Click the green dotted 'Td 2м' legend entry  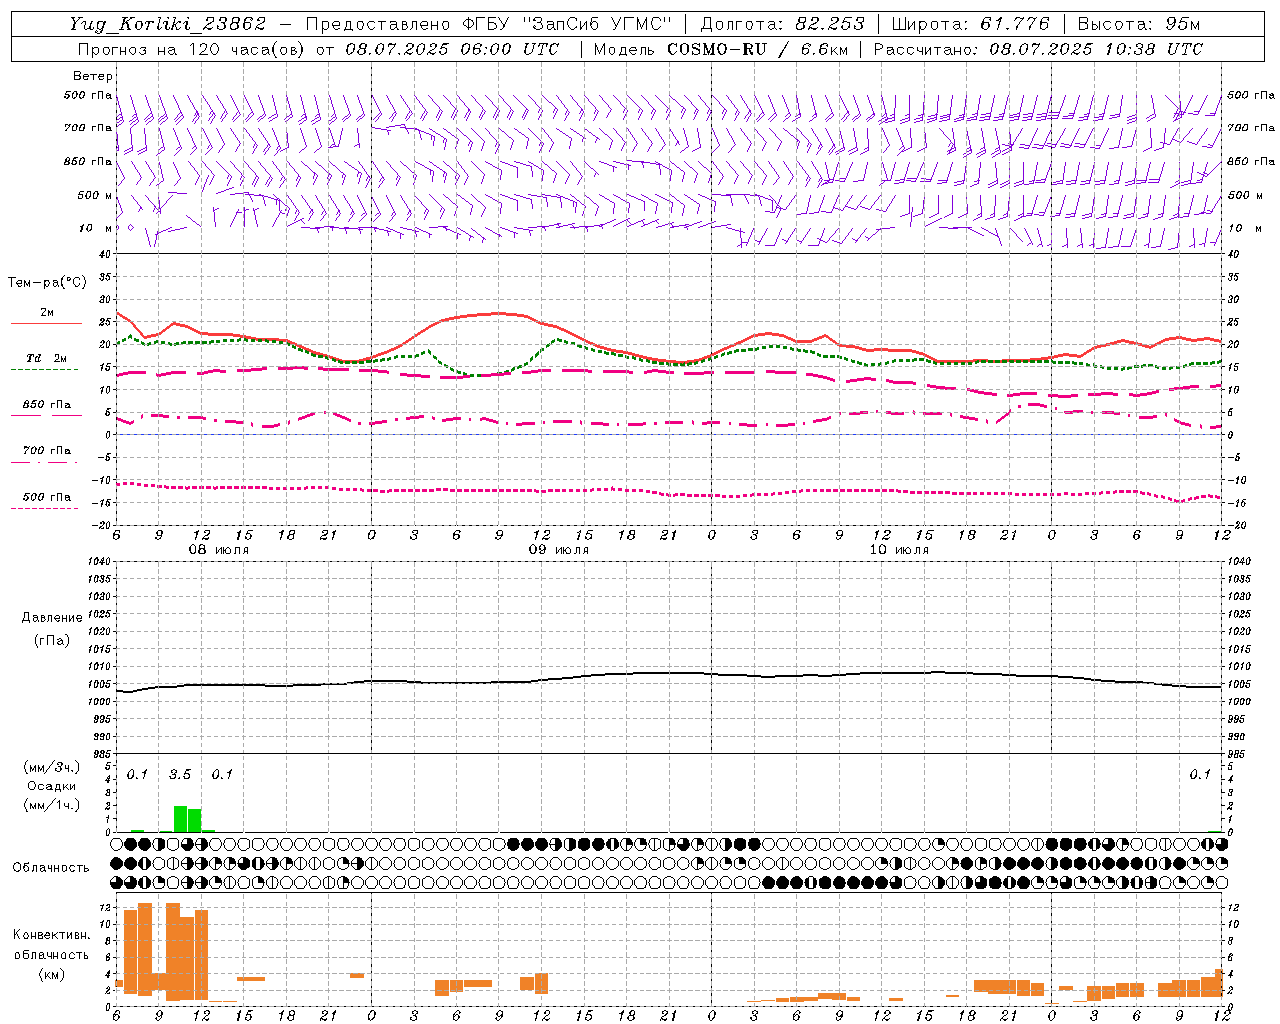[46, 363]
